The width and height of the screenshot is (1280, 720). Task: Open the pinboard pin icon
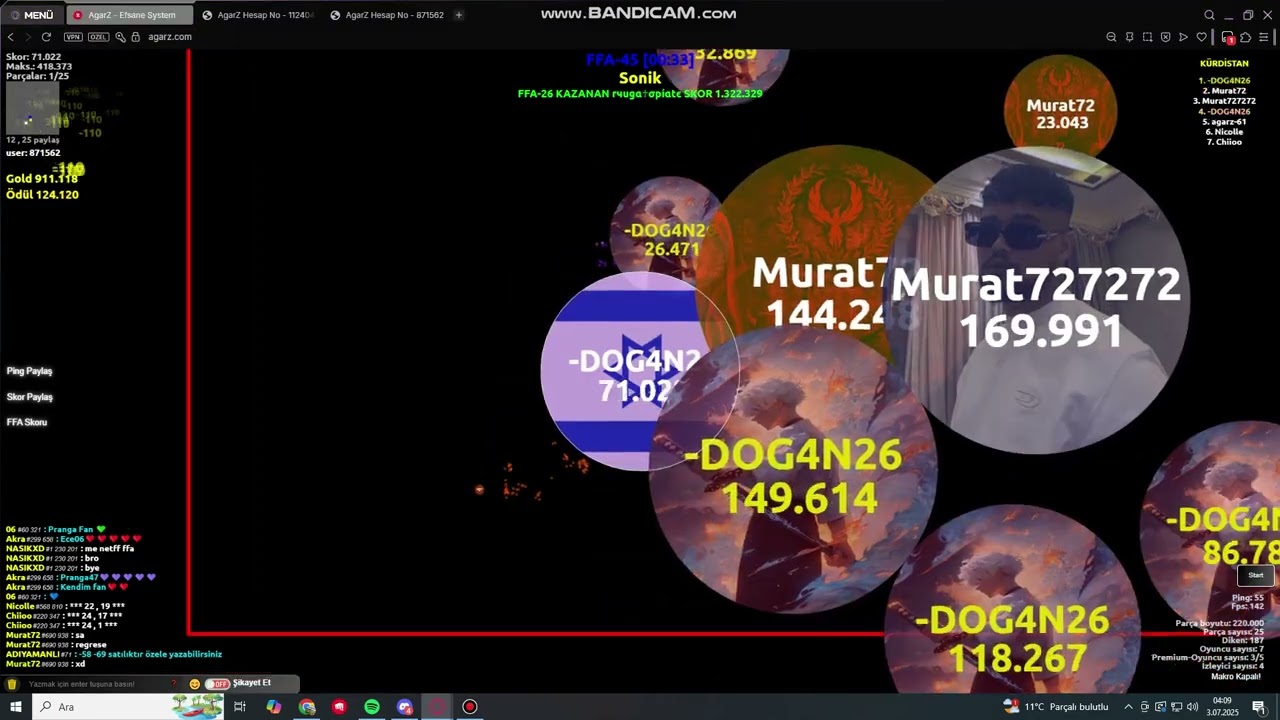click(1129, 37)
